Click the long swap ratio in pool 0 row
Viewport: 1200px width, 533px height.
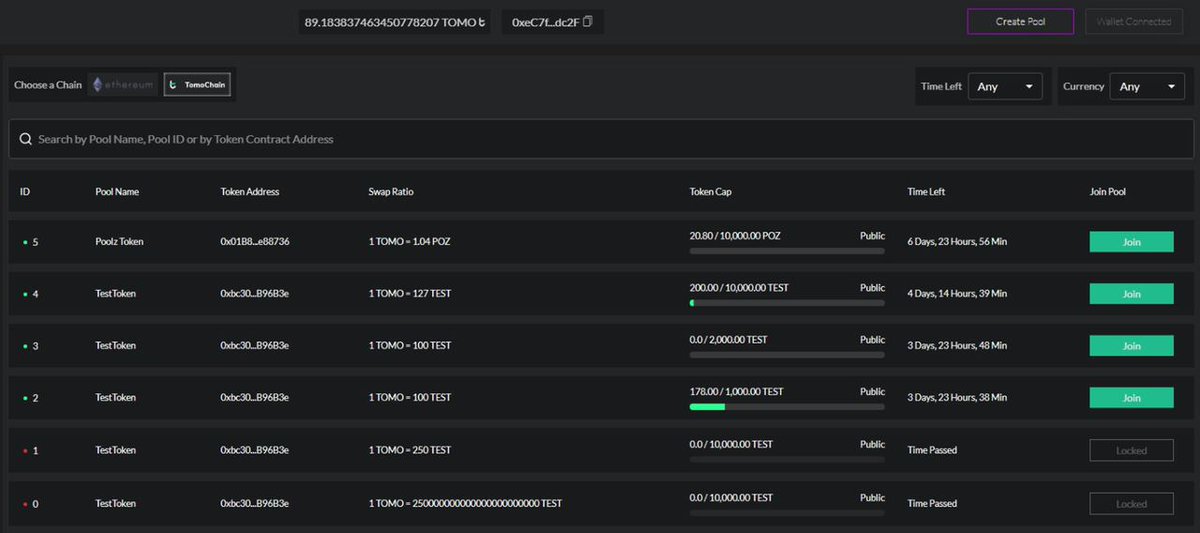(465, 503)
